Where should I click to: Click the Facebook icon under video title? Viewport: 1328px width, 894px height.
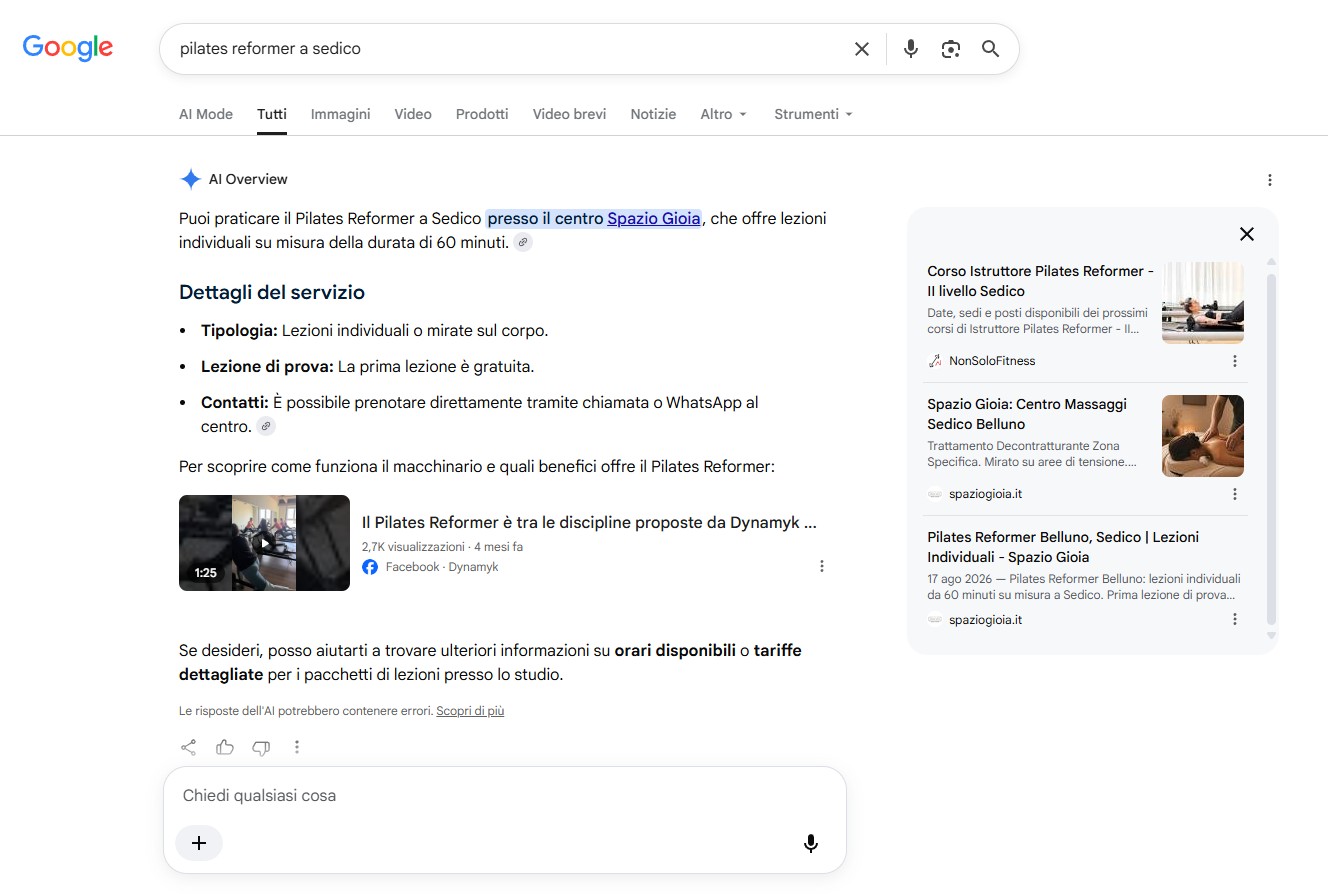click(370, 567)
